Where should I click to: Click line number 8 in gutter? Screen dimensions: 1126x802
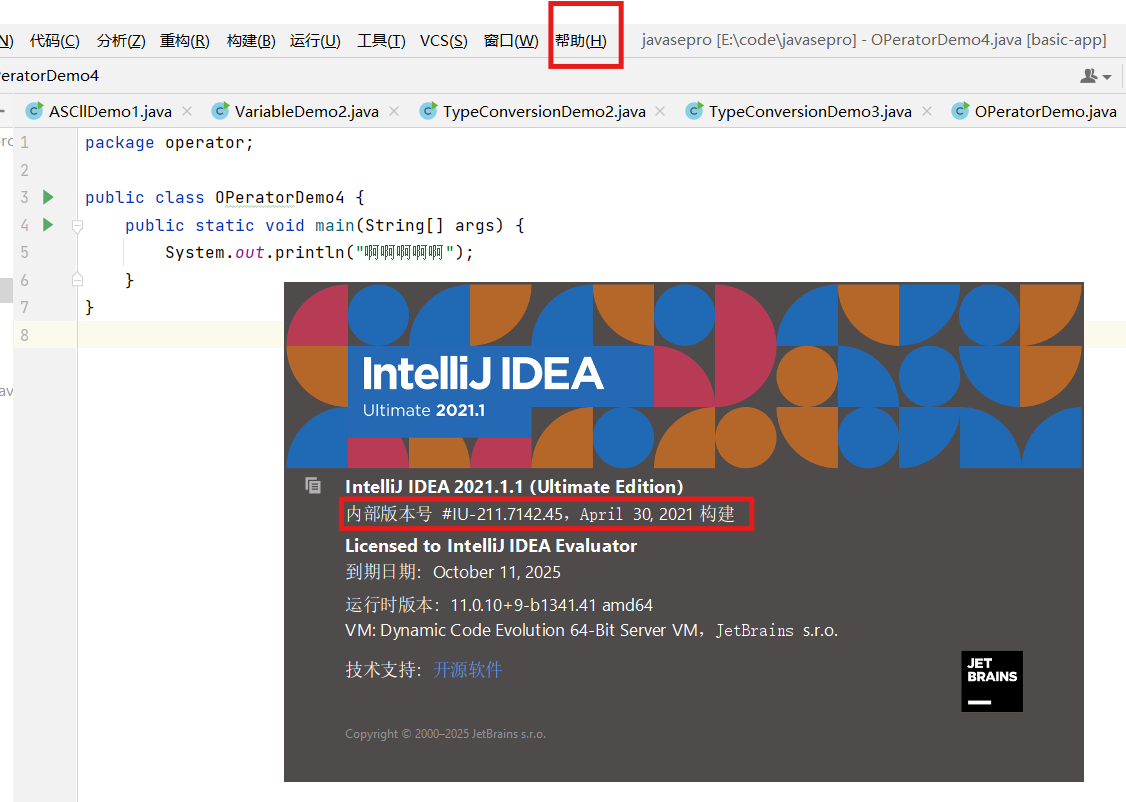click(x=24, y=335)
